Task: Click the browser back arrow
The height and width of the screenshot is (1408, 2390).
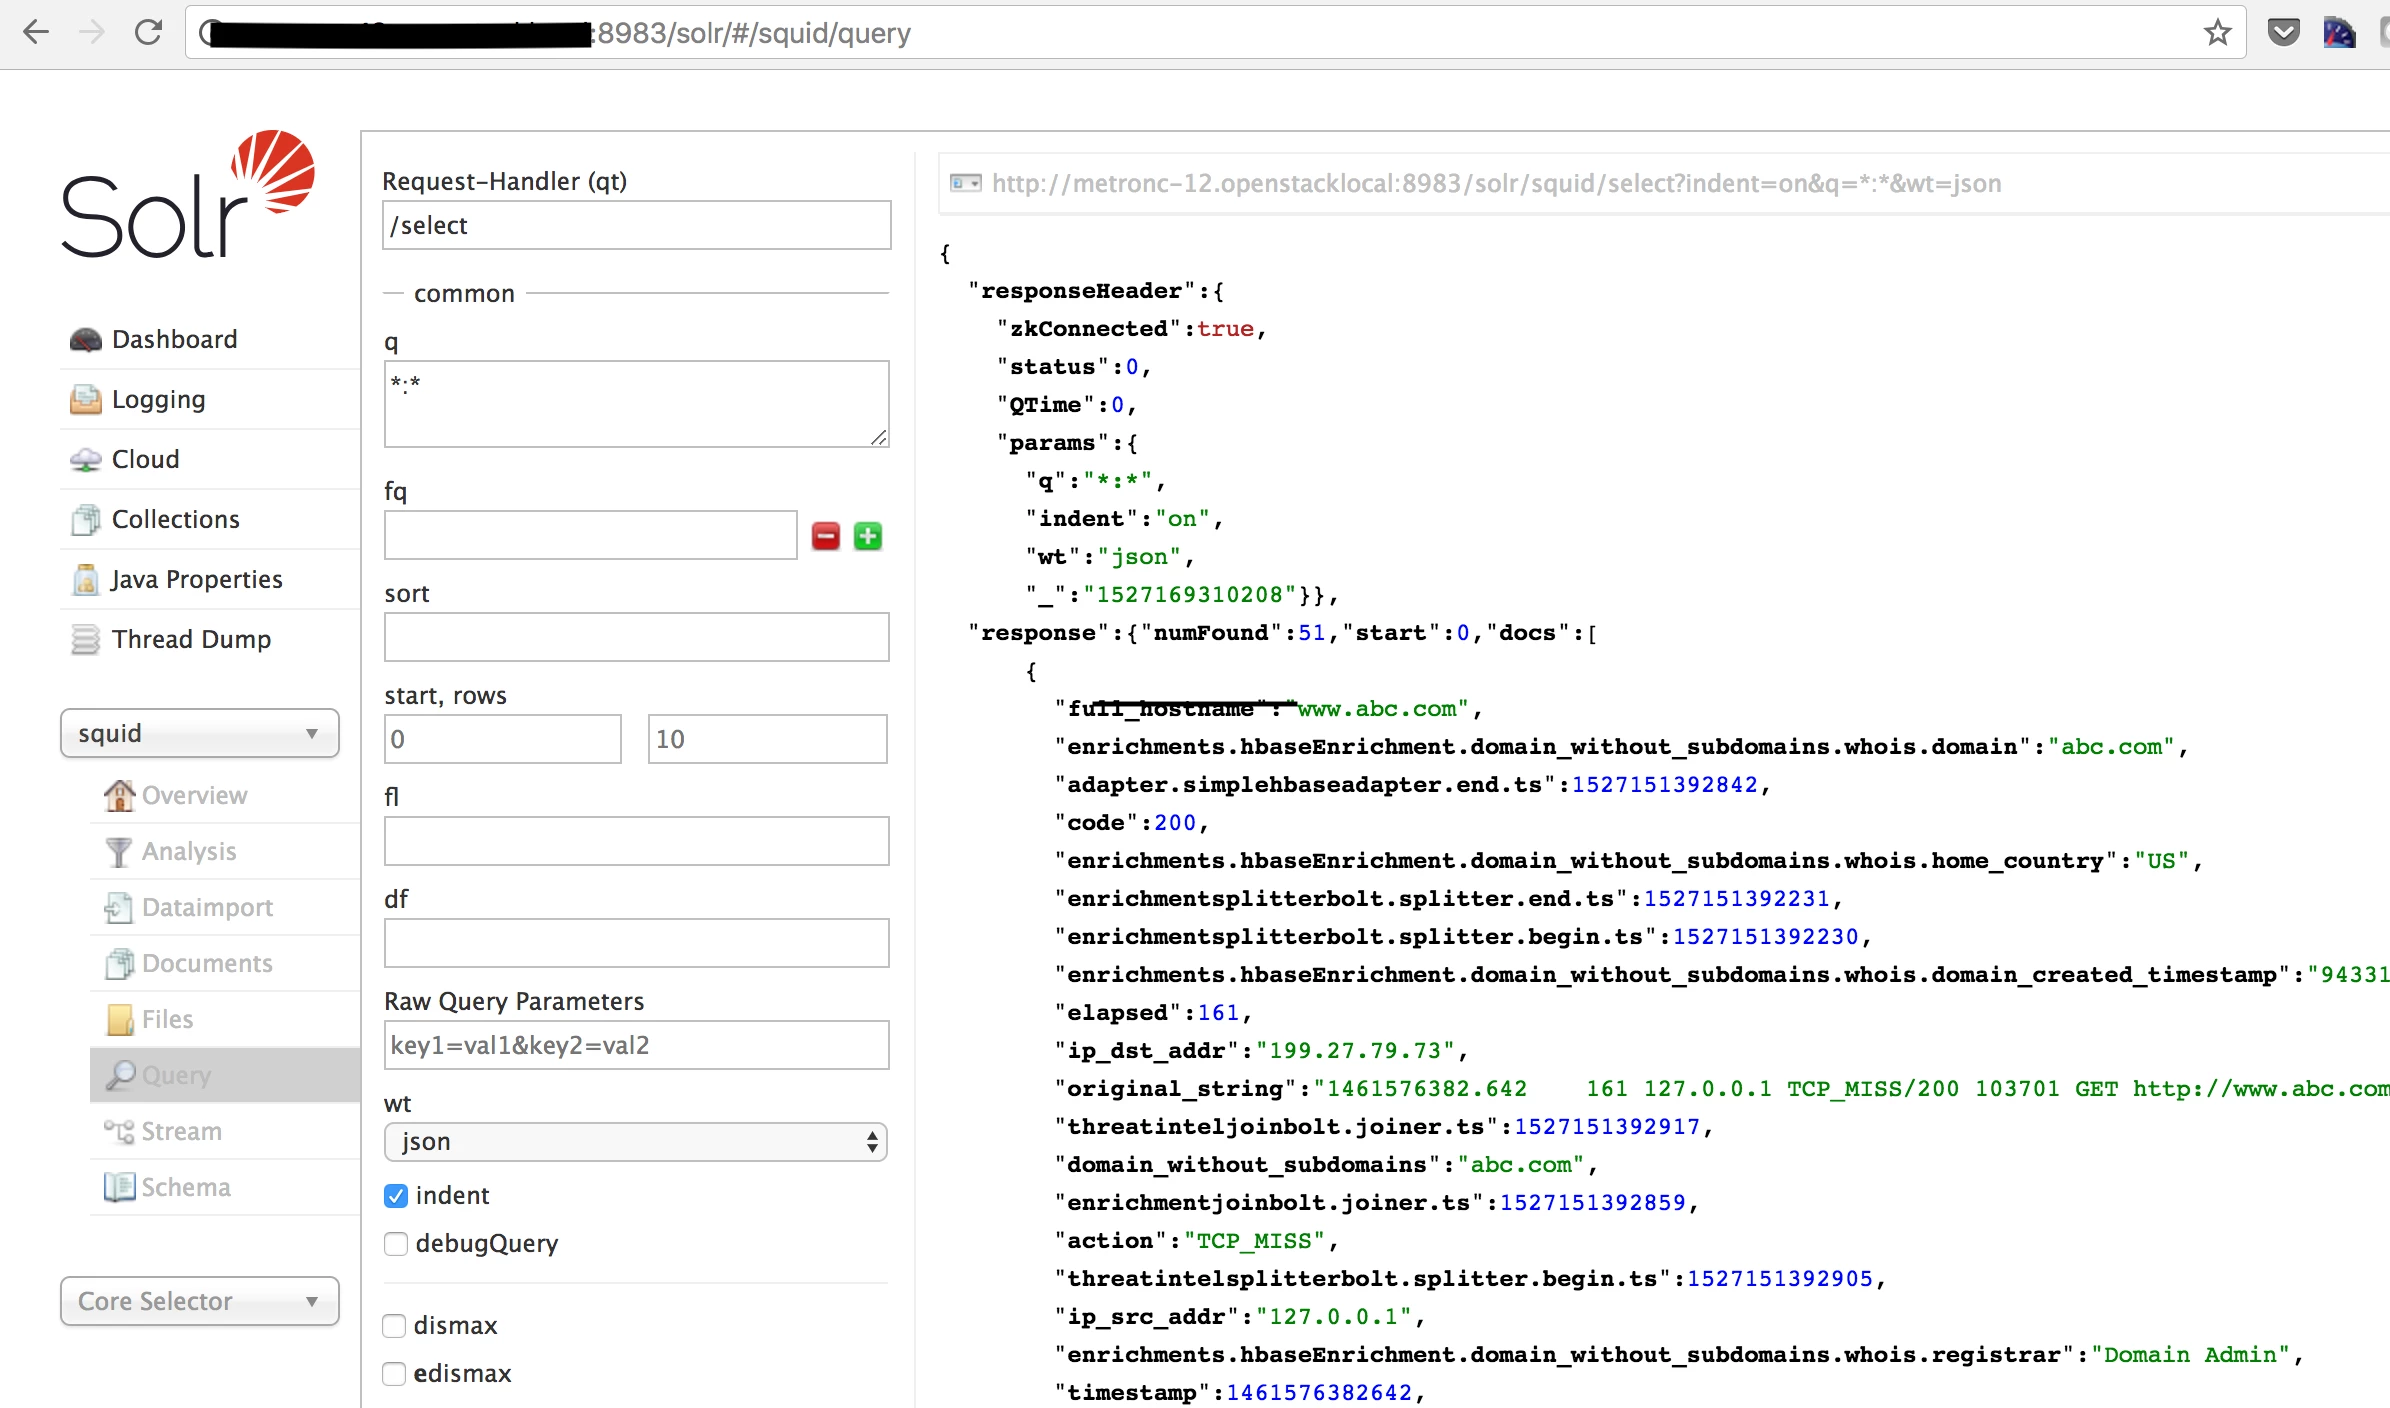Action: 35,33
